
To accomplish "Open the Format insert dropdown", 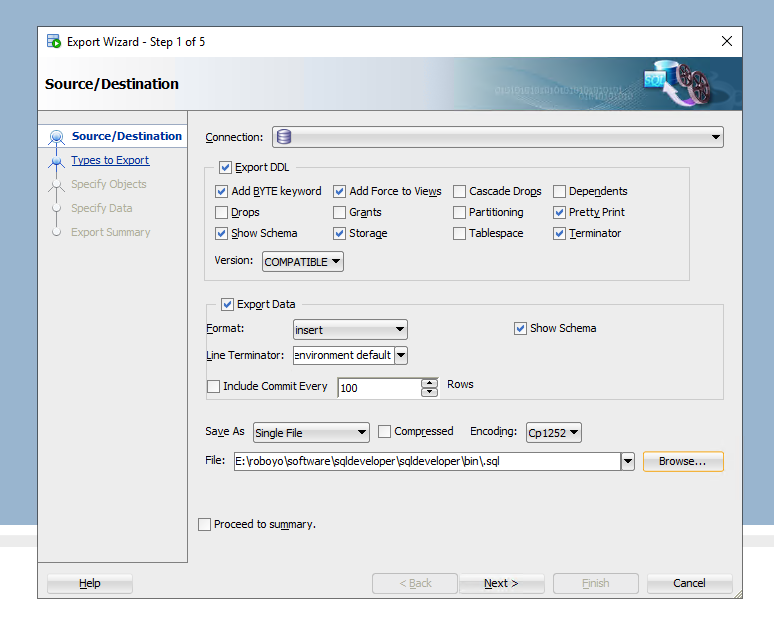I will tap(350, 329).
